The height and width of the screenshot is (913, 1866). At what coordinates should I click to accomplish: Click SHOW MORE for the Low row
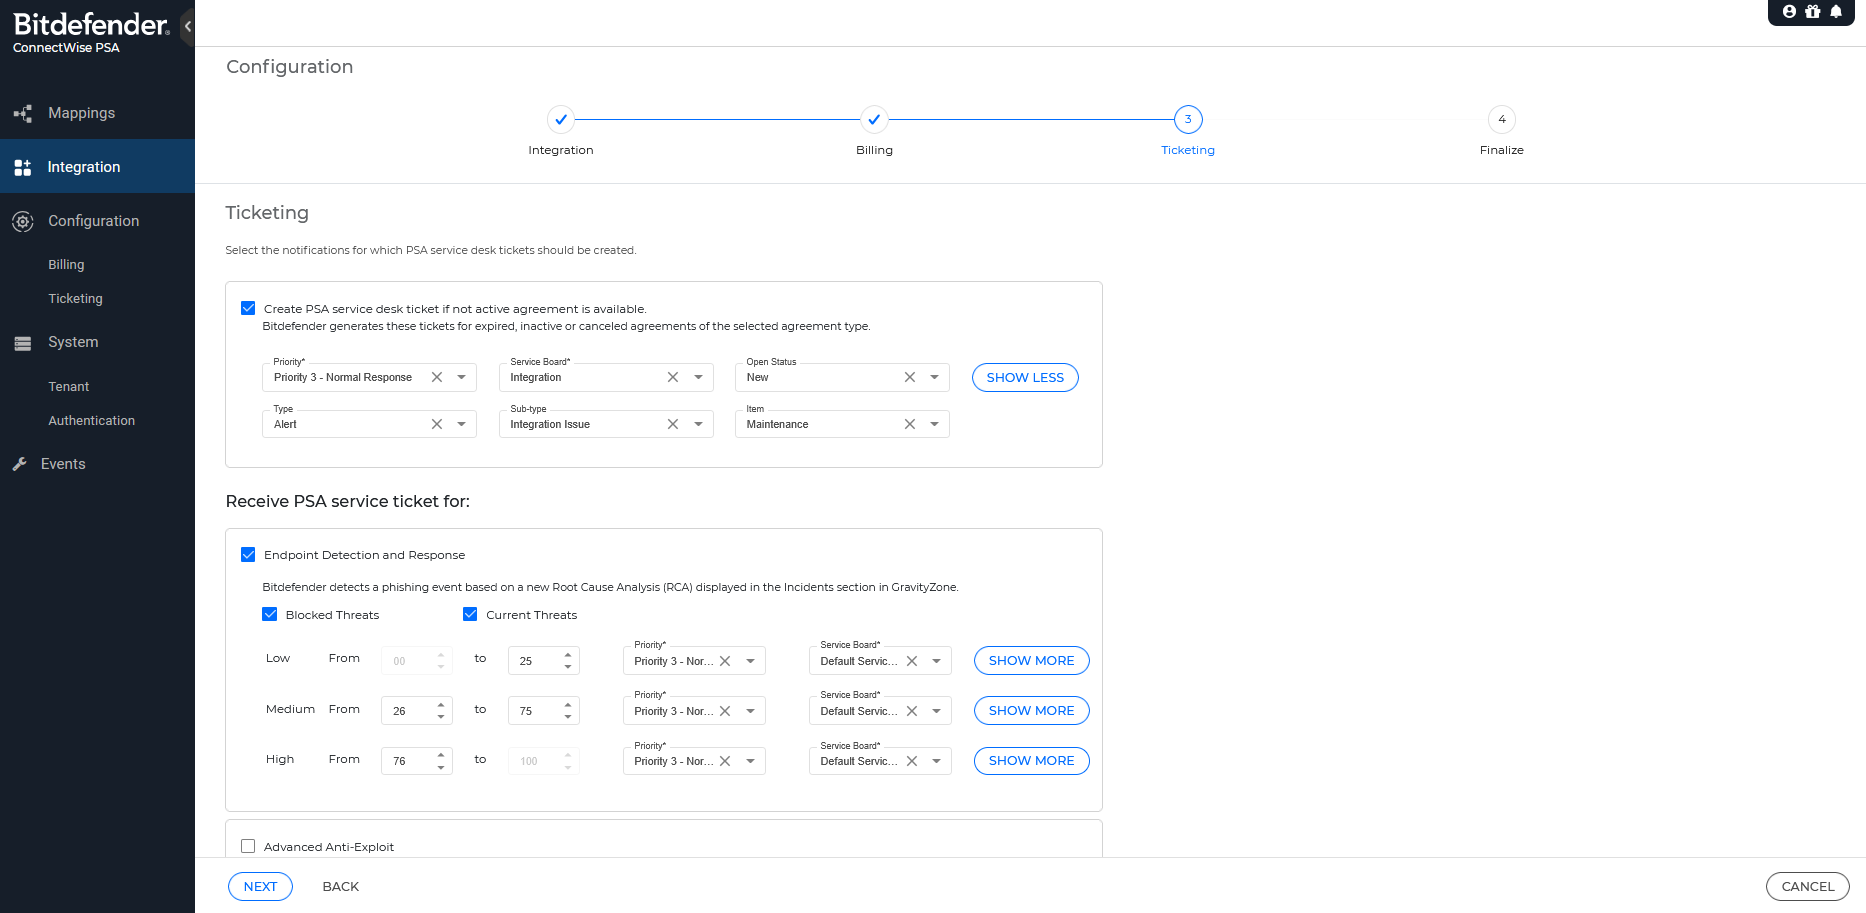(1031, 661)
